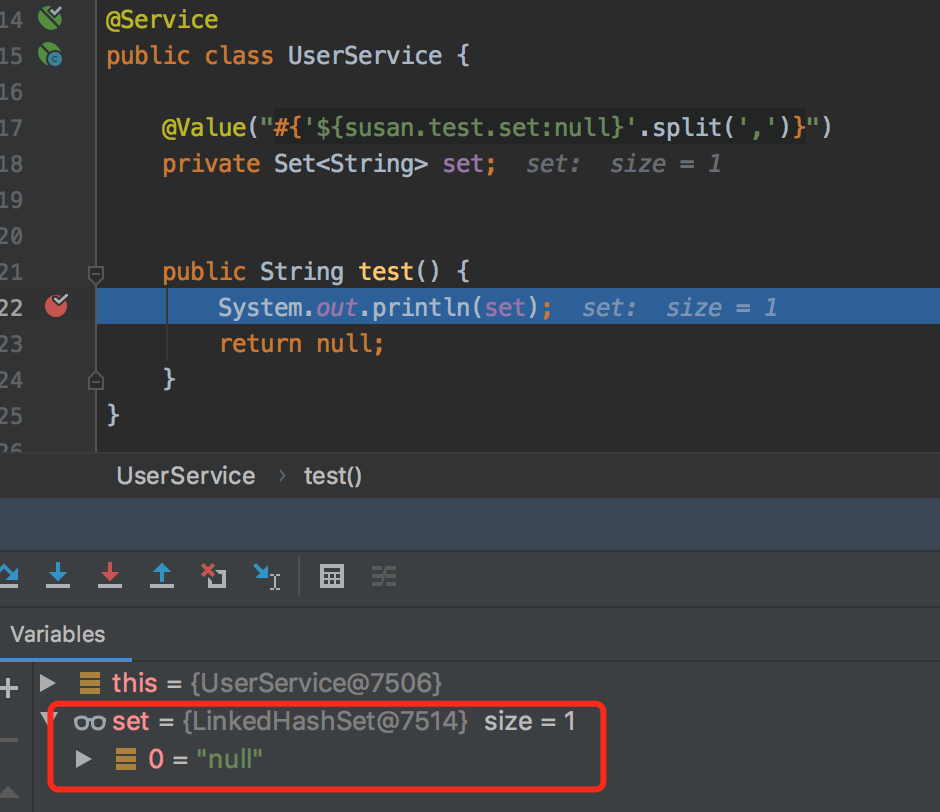Collapse the 'set' LinkedHashSet node
This screenshot has width=940, height=812.
click(x=47, y=720)
